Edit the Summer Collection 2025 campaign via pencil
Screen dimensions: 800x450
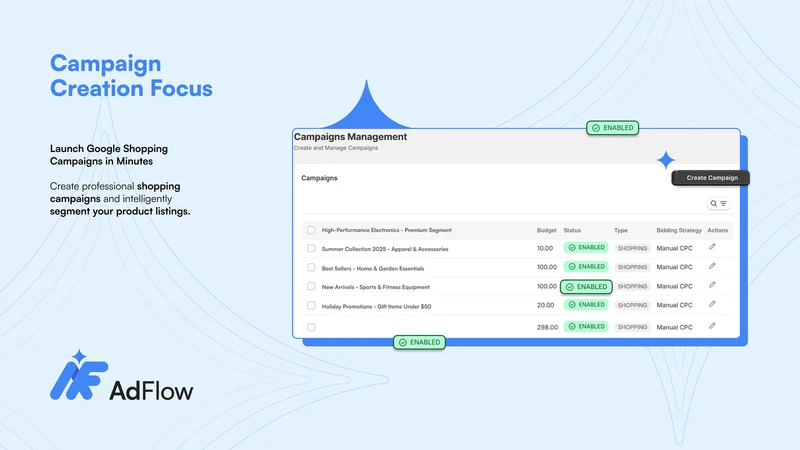pyautogui.click(x=712, y=247)
